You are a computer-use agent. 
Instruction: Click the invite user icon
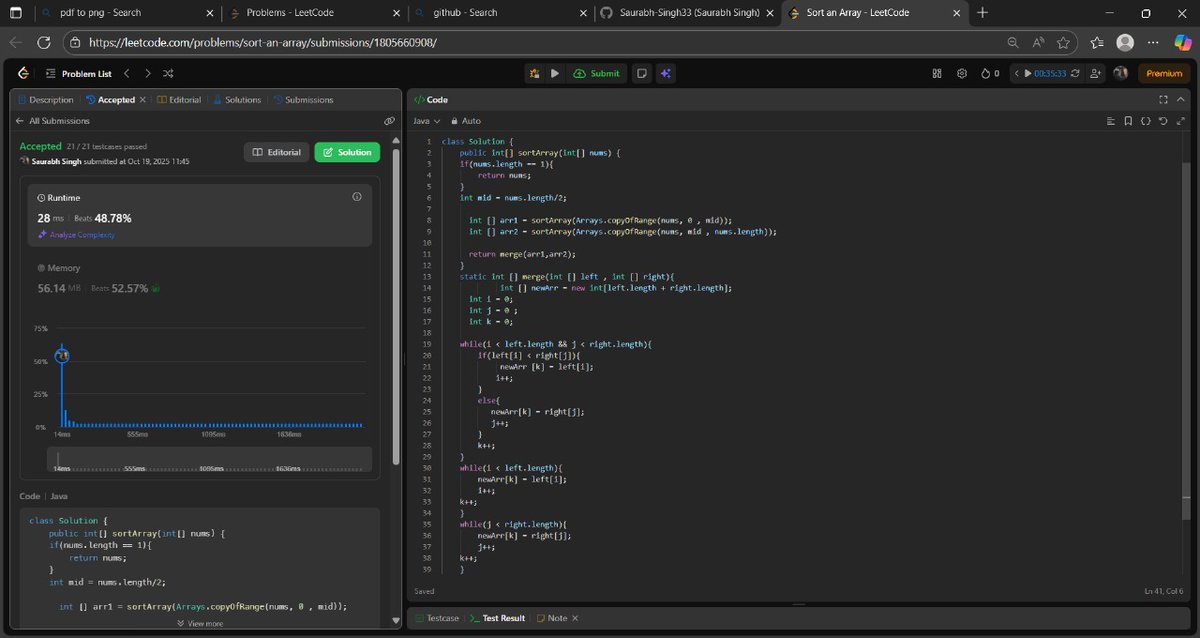(x=1096, y=73)
